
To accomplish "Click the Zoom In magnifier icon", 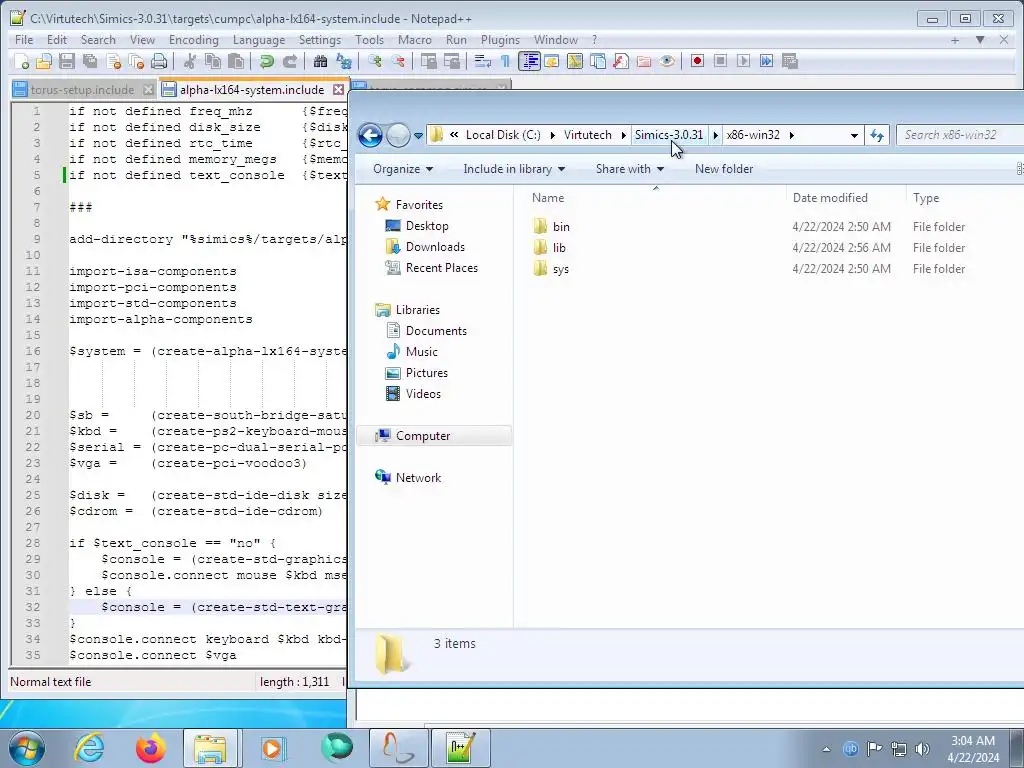I will [x=374, y=61].
